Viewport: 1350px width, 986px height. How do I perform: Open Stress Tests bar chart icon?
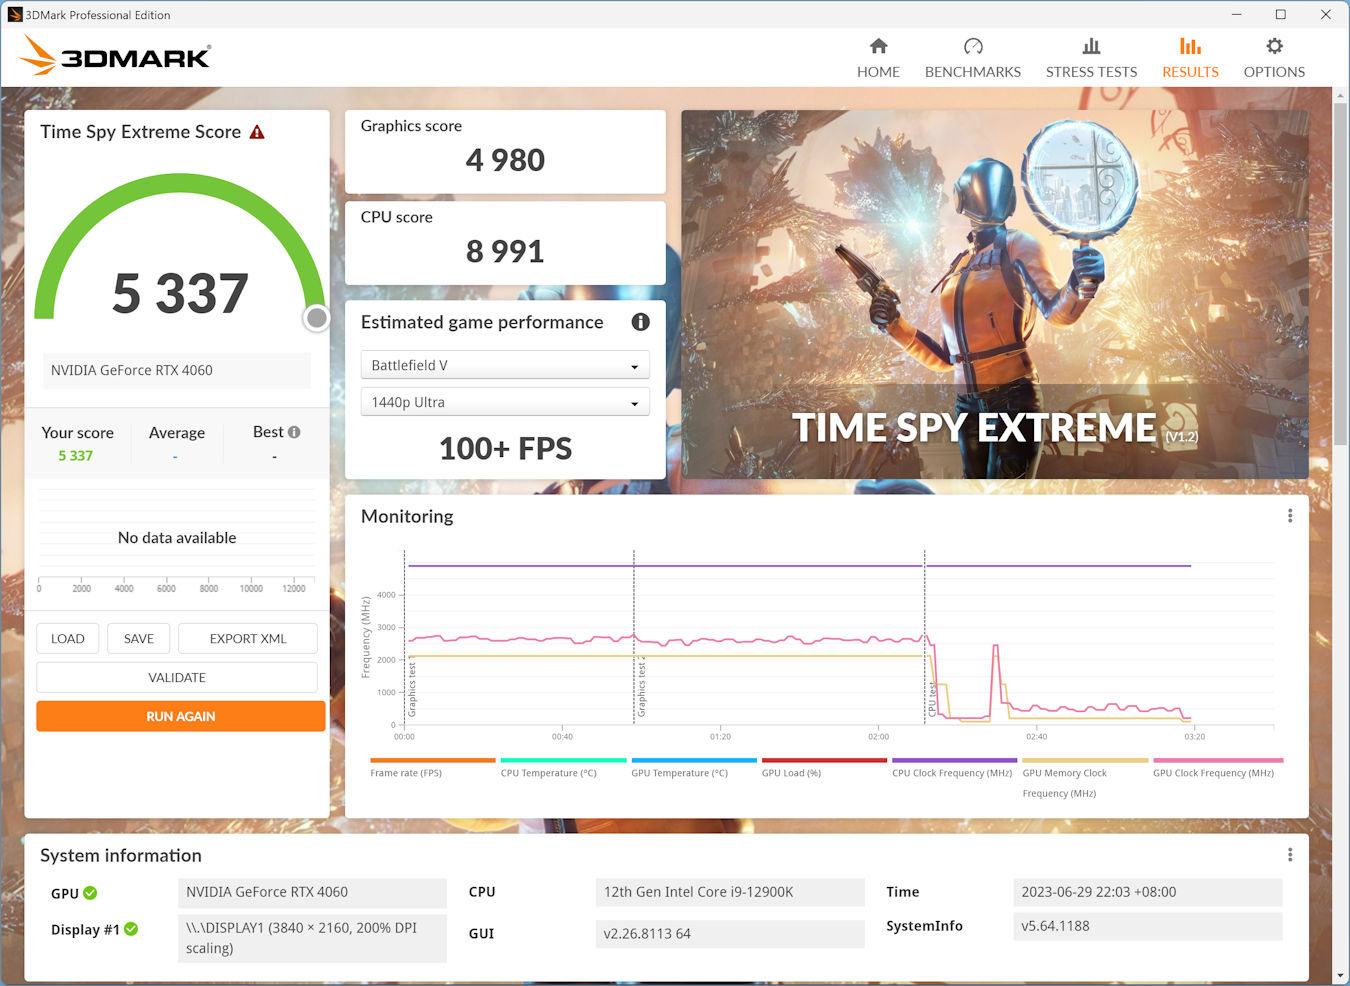click(1091, 46)
